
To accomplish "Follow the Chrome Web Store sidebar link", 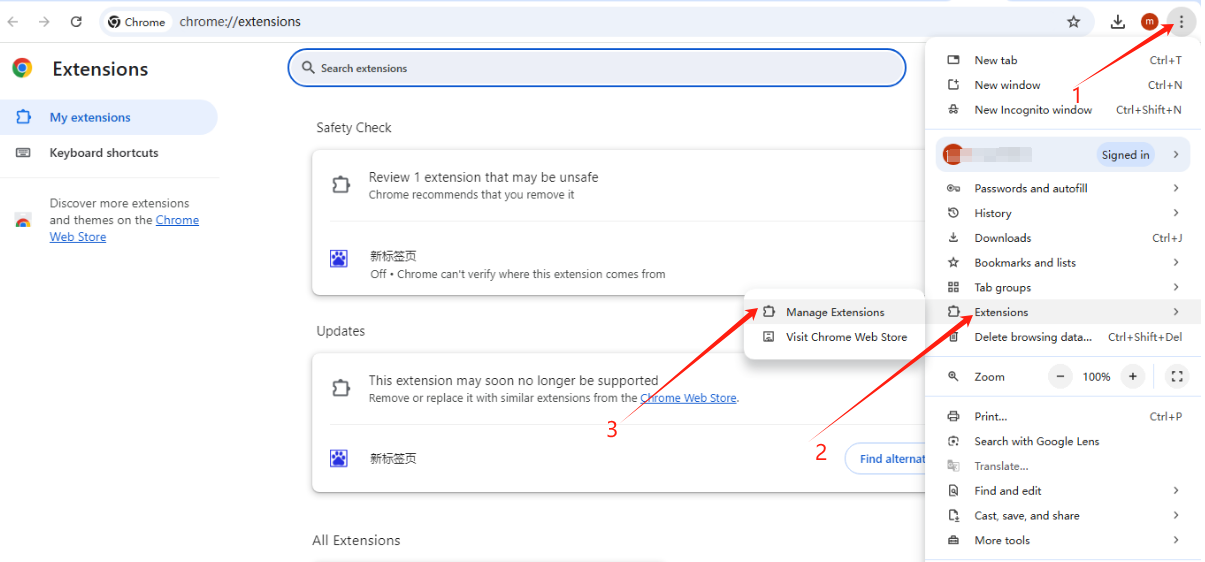I will (x=124, y=228).
